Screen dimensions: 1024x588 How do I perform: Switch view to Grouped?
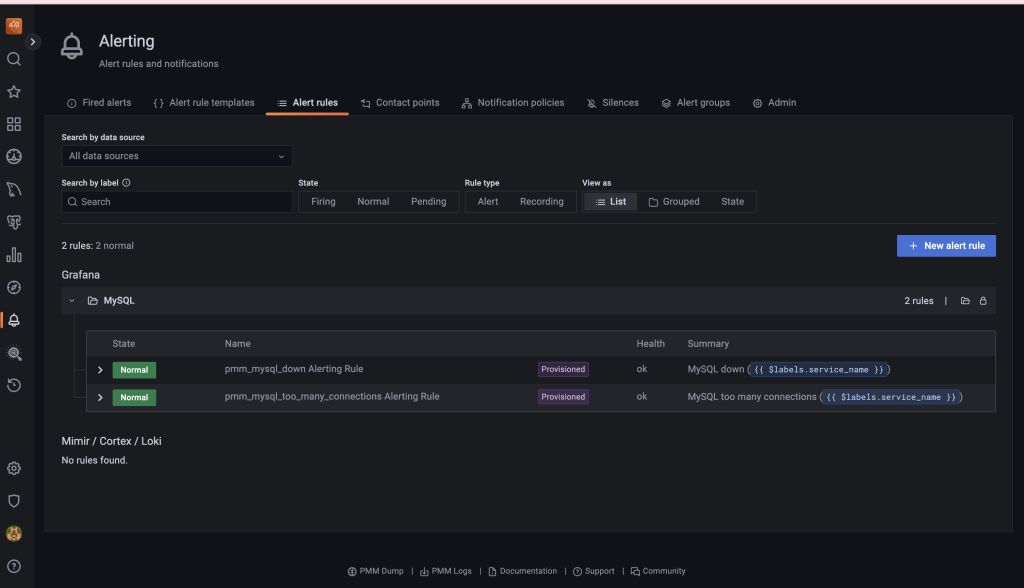click(x=674, y=201)
